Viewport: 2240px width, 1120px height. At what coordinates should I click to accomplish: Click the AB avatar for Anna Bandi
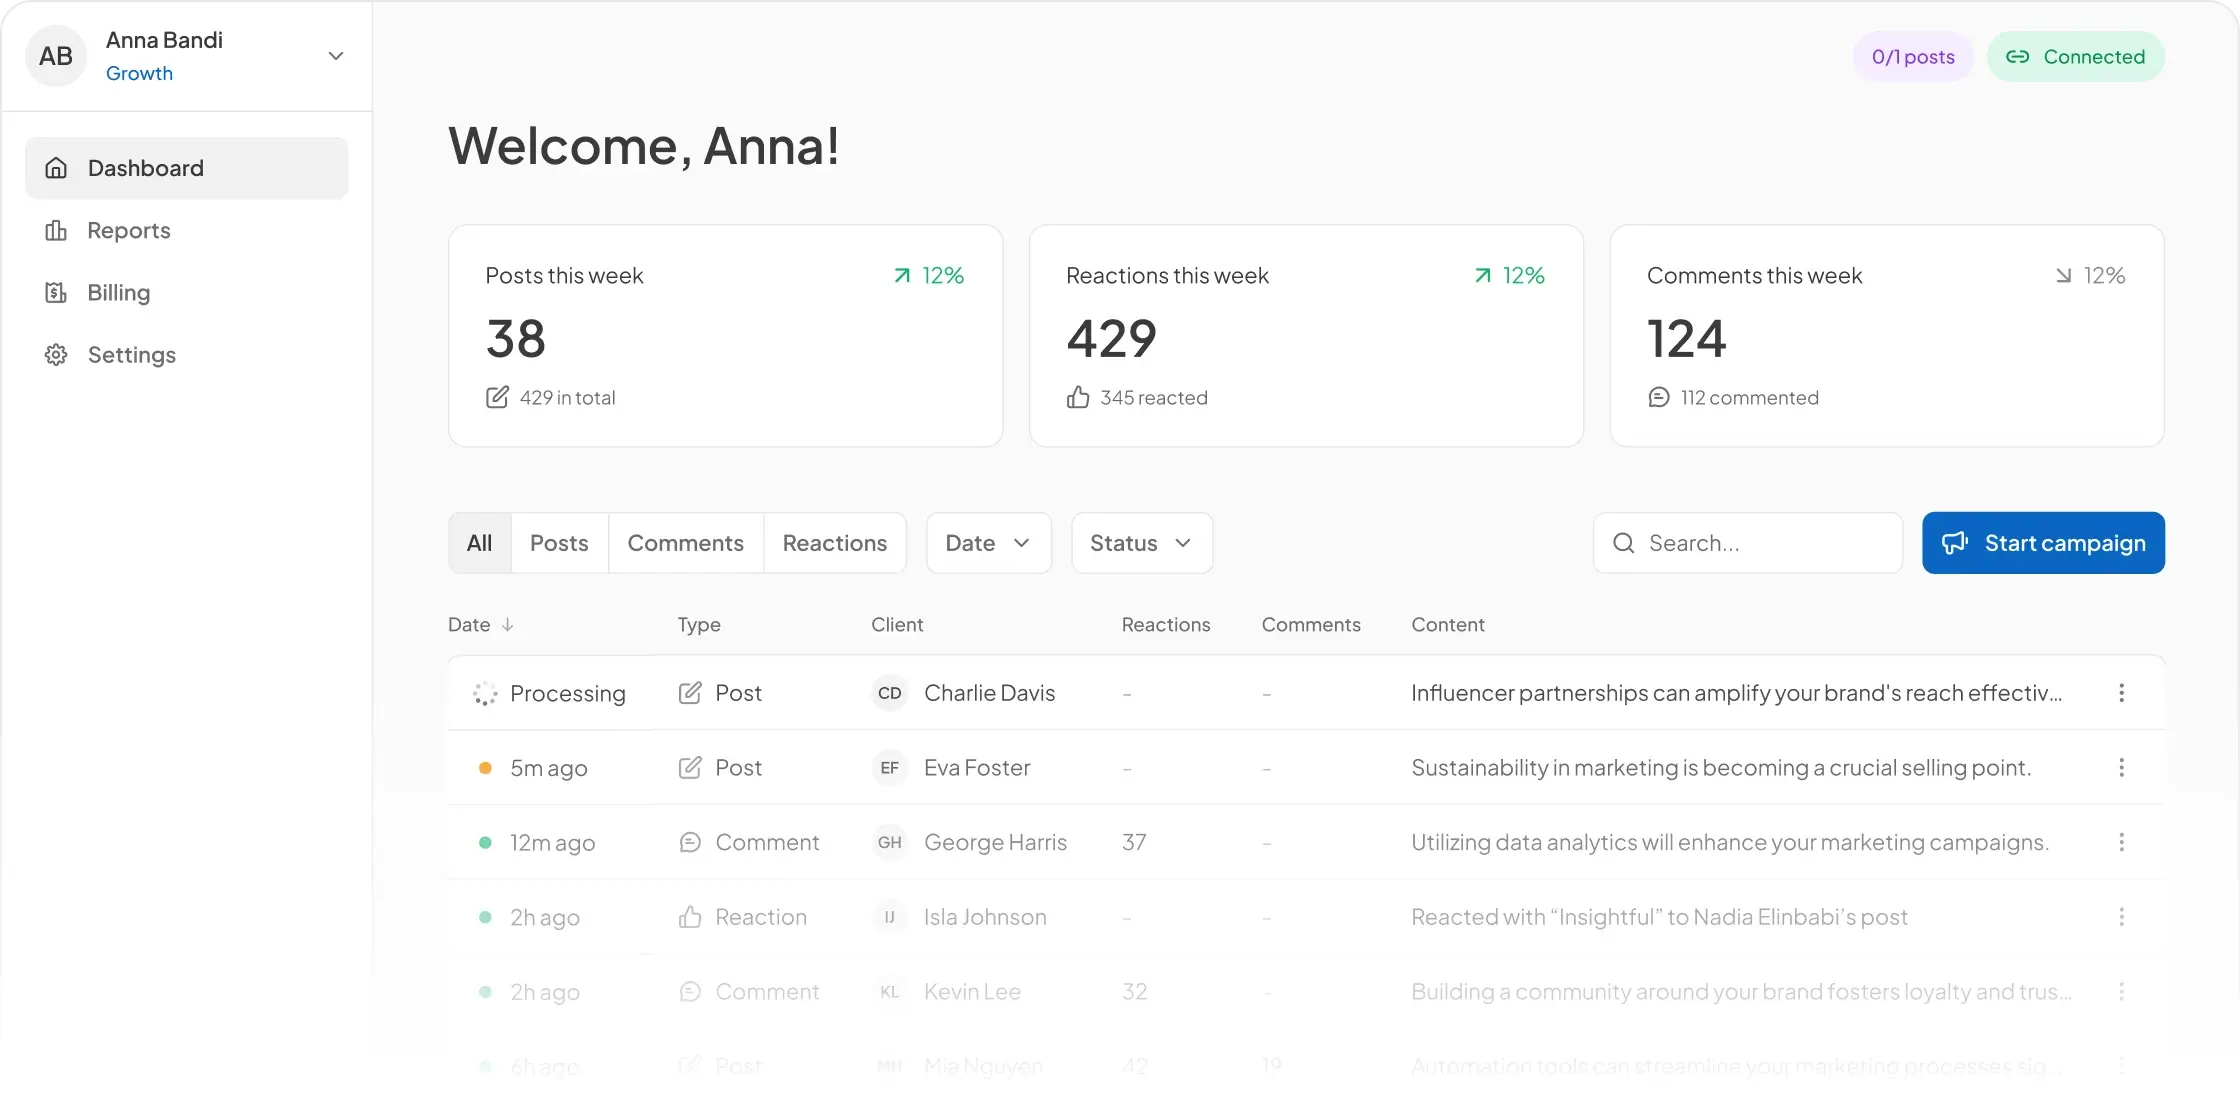(x=56, y=56)
